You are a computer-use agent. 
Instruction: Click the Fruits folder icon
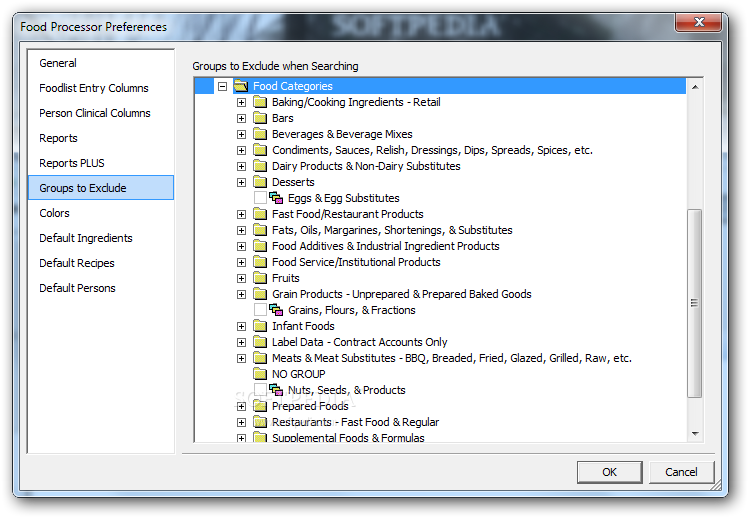point(260,278)
